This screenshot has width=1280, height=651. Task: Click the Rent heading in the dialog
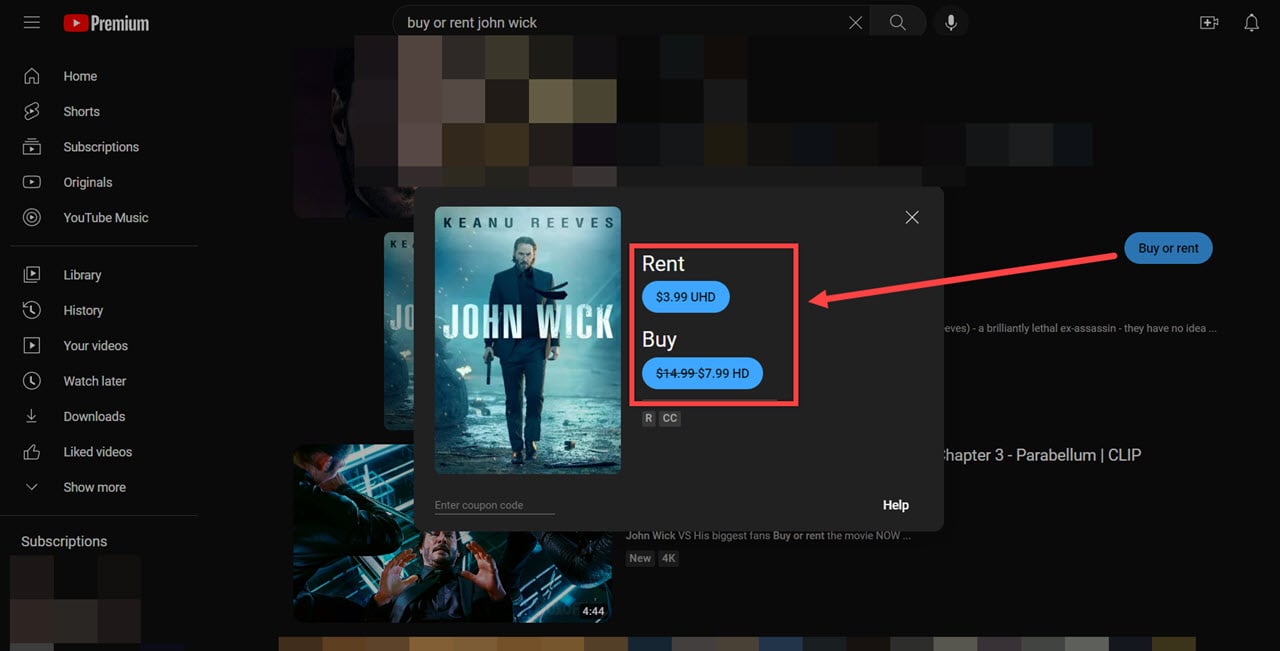click(663, 264)
